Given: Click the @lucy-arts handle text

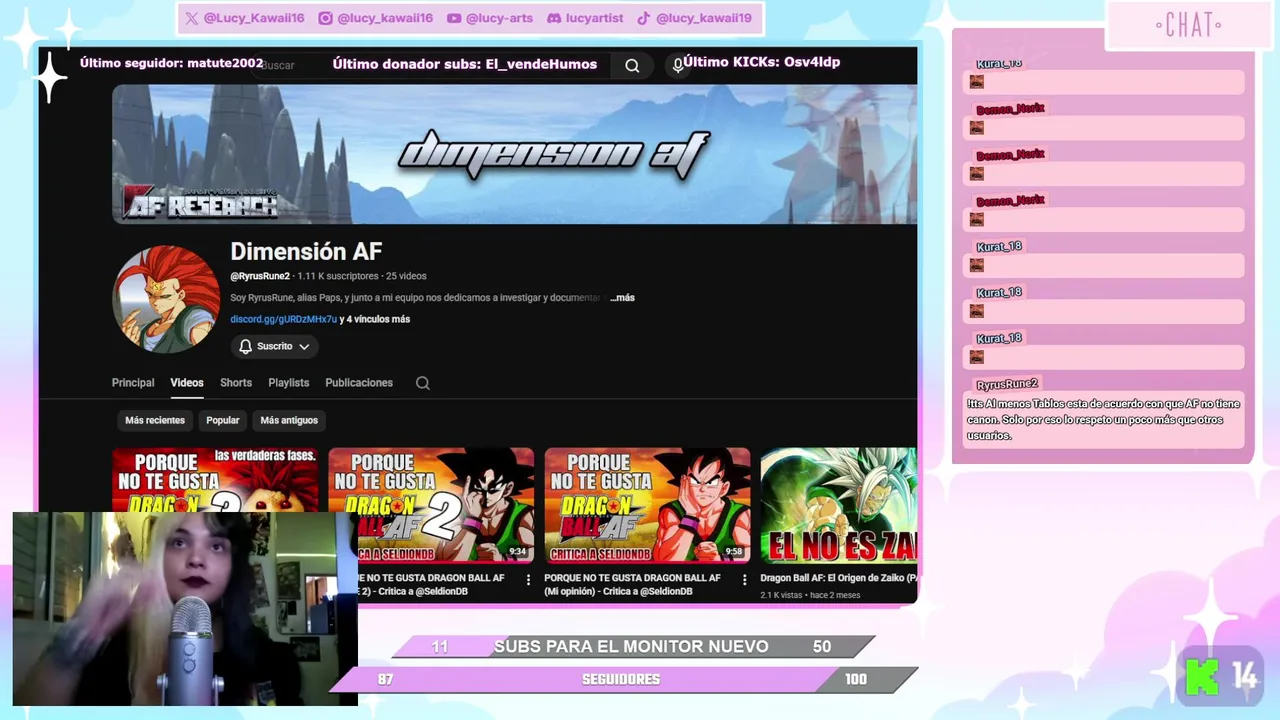Looking at the screenshot, I should 499,18.
